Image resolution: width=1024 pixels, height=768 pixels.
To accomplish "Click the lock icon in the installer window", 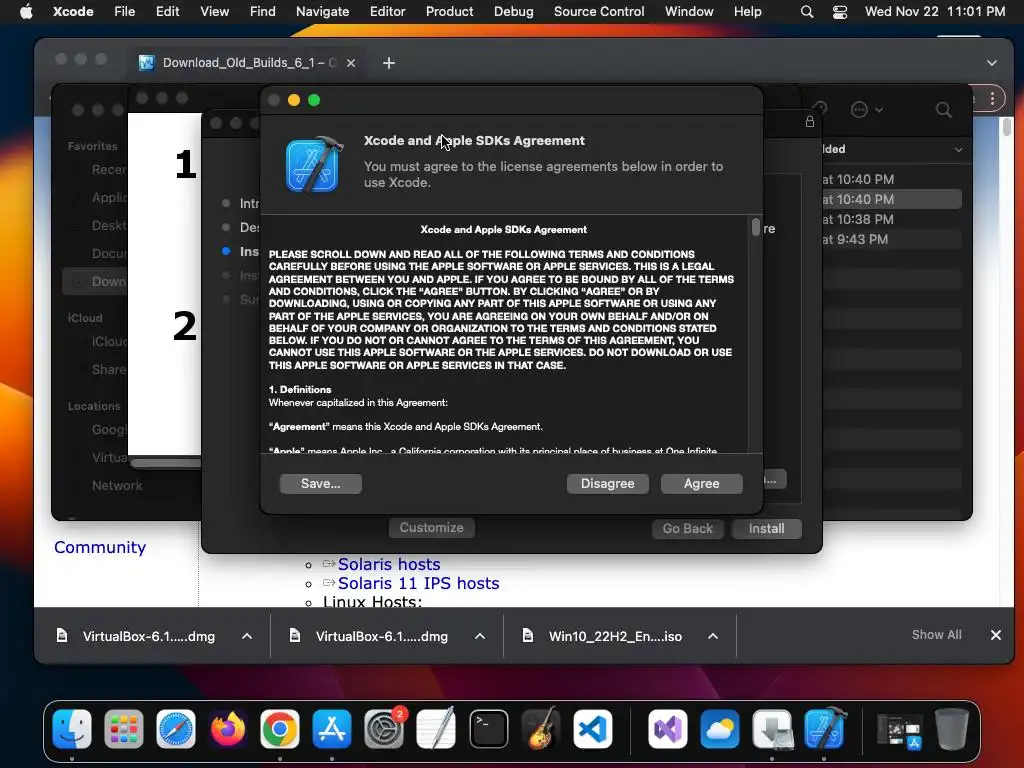I will click(810, 121).
